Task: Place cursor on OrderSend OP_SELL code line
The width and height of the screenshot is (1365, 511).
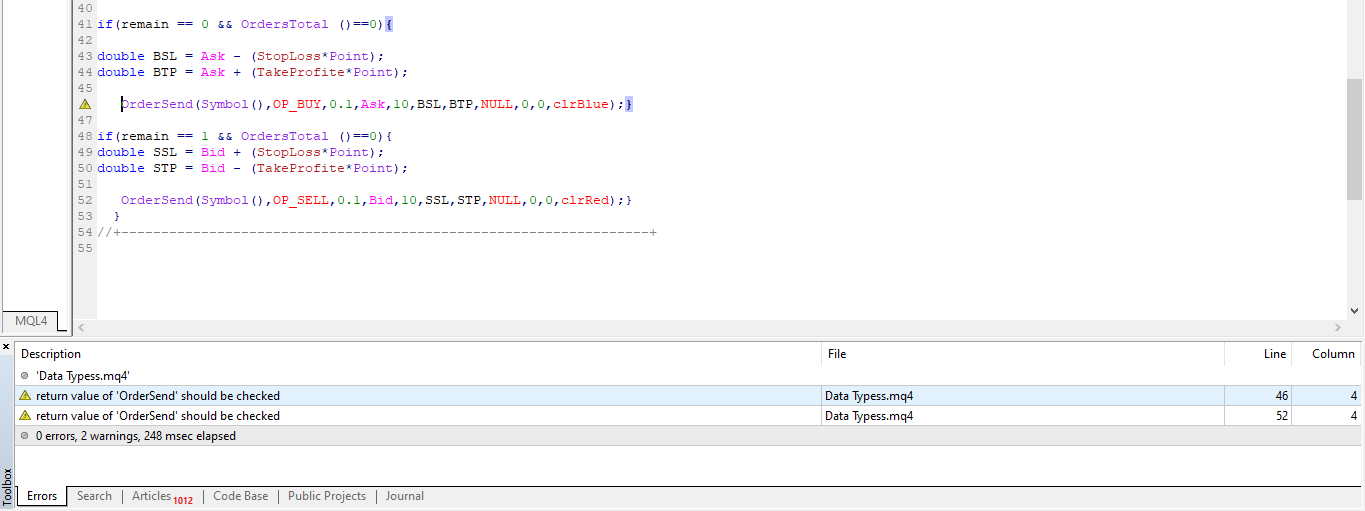Action: [x=376, y=200]
